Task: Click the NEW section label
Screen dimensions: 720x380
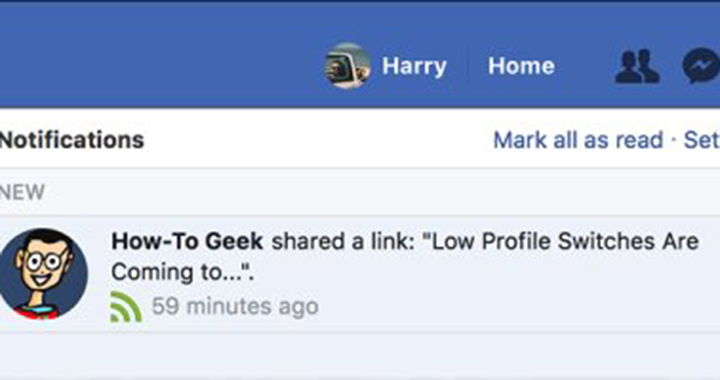Action: pyautogui.click(x=22, y=192)
